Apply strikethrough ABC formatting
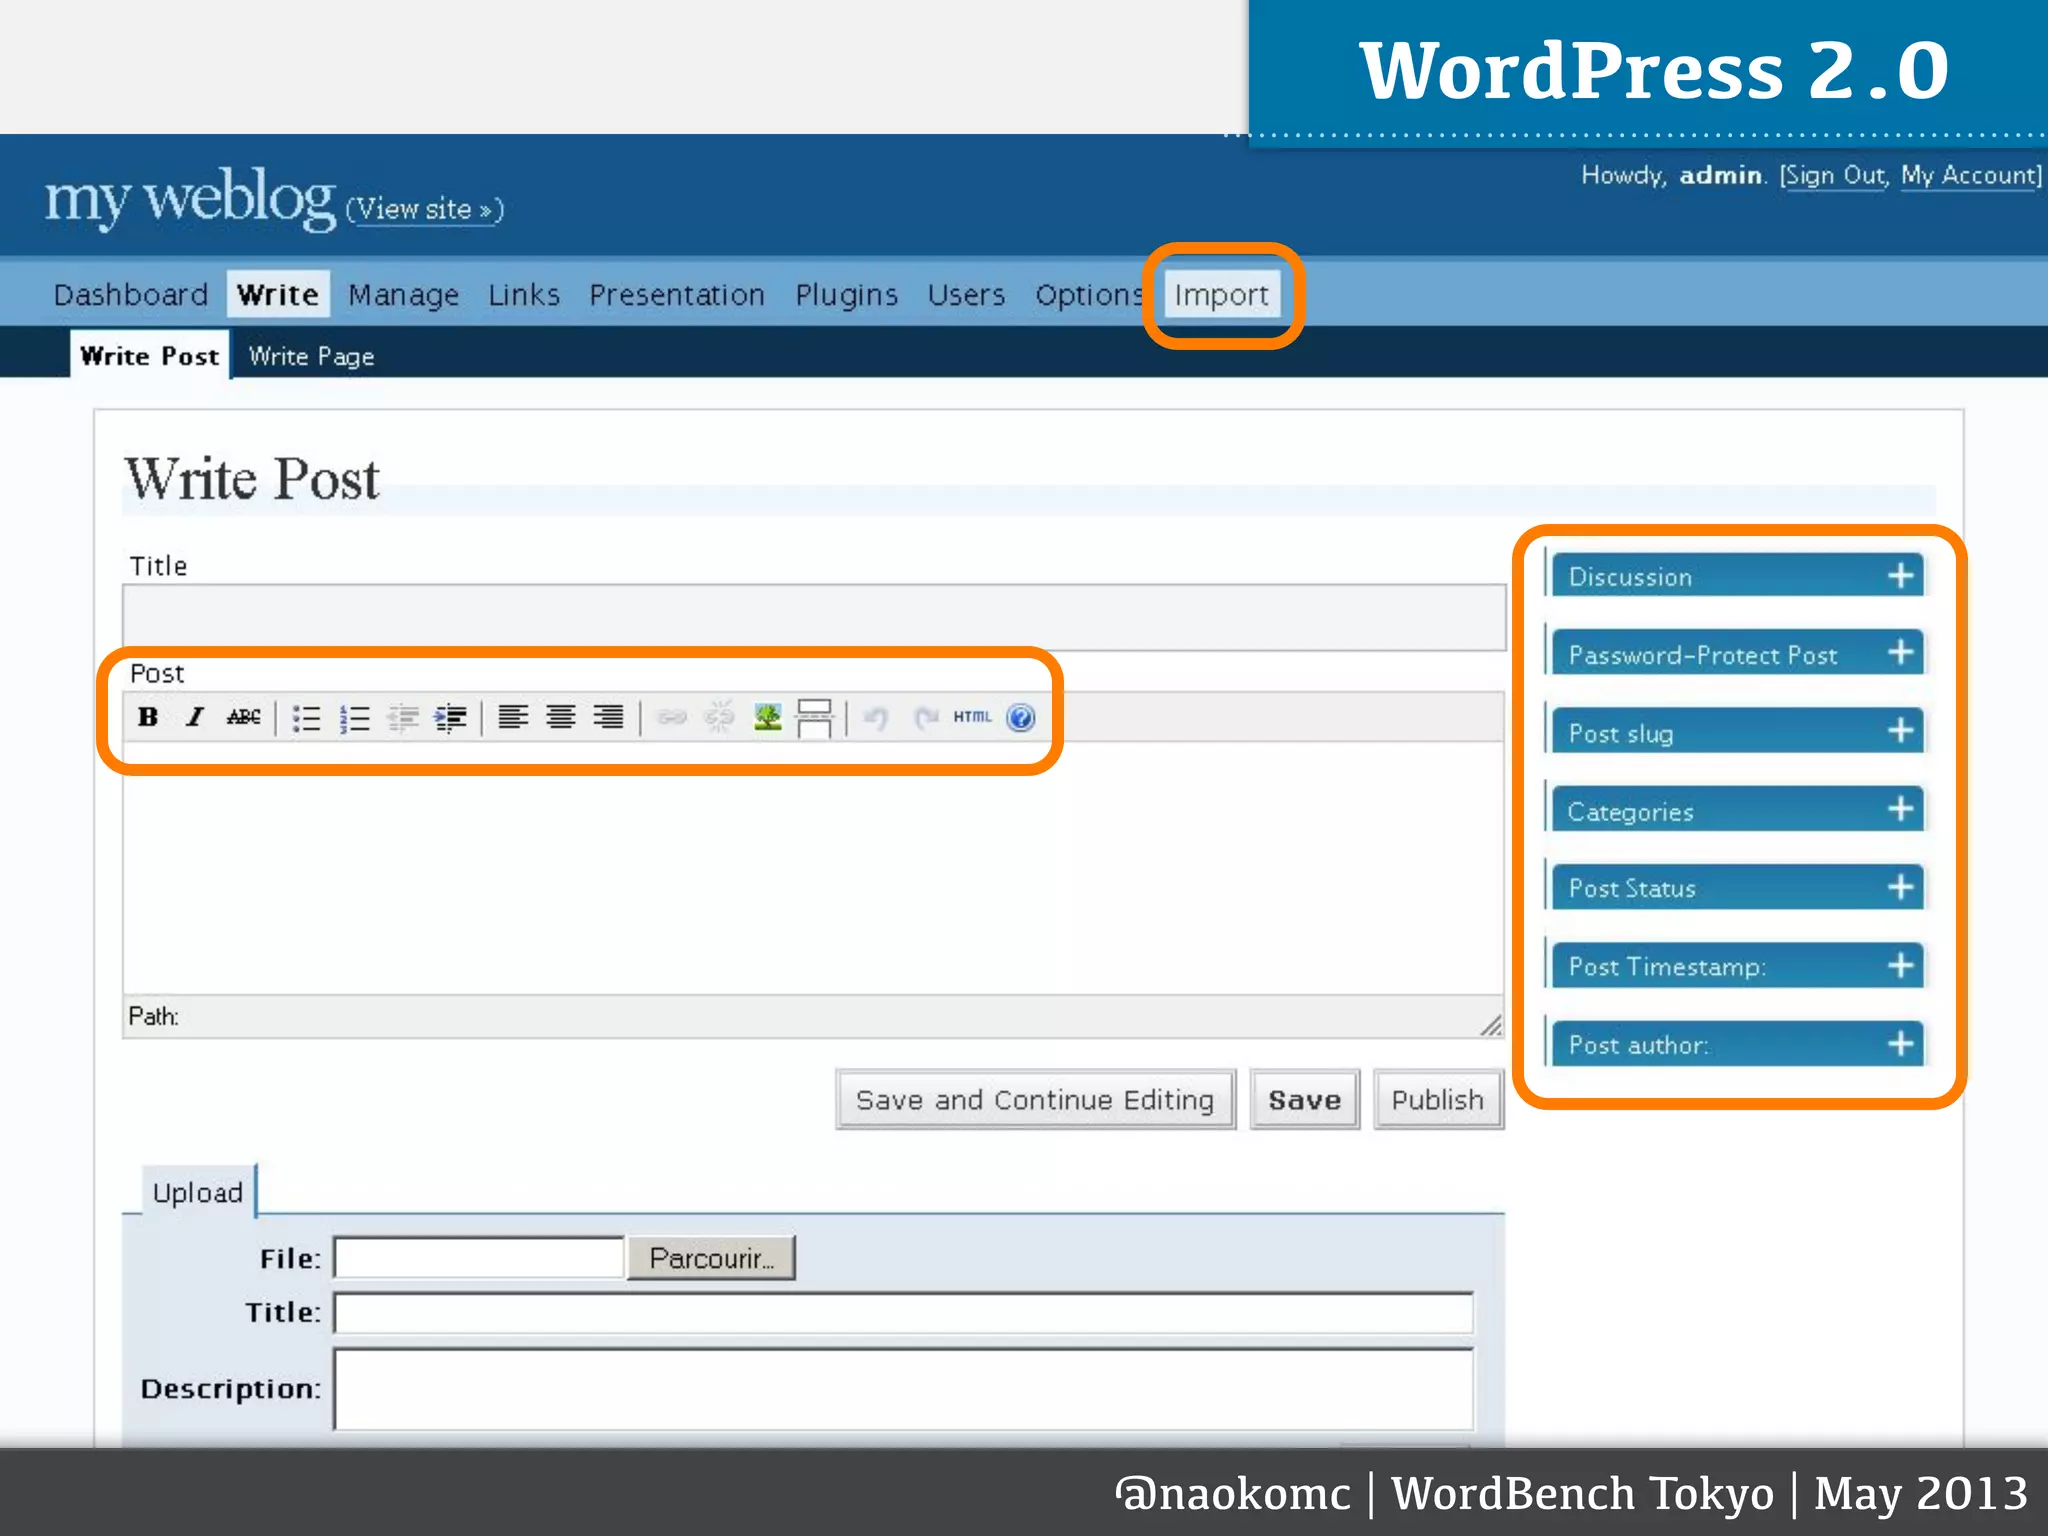2048x1536 pixels. coord(243,717)
